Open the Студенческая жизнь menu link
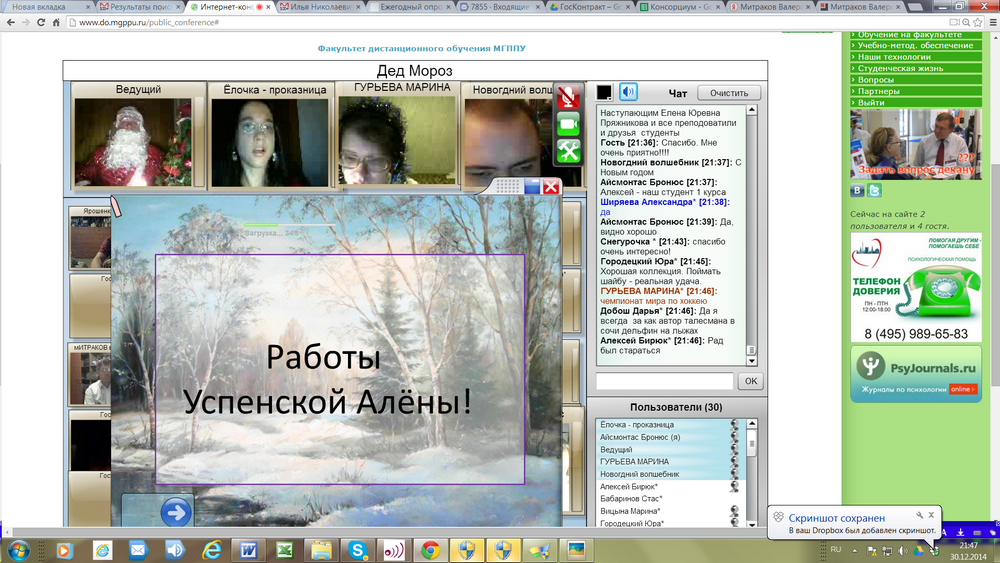Image resolution: width=1000 pixels, height=563 pixels. (915, 68)
